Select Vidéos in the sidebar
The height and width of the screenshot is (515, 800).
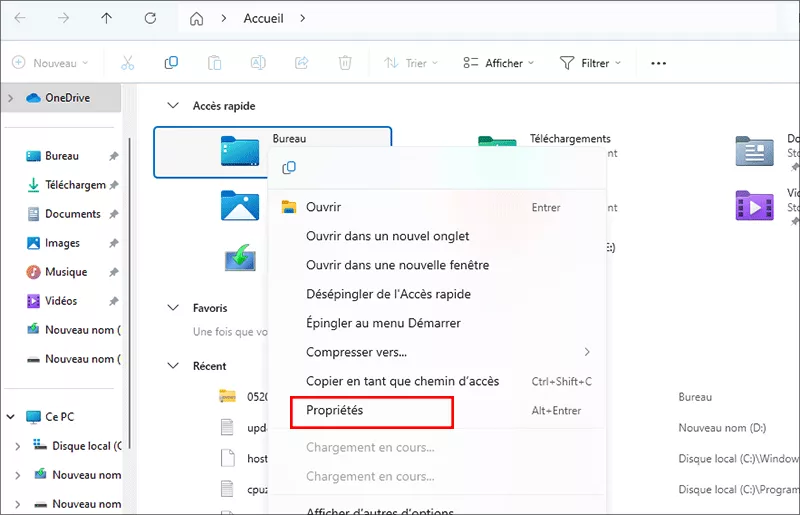tap(61, 301)
